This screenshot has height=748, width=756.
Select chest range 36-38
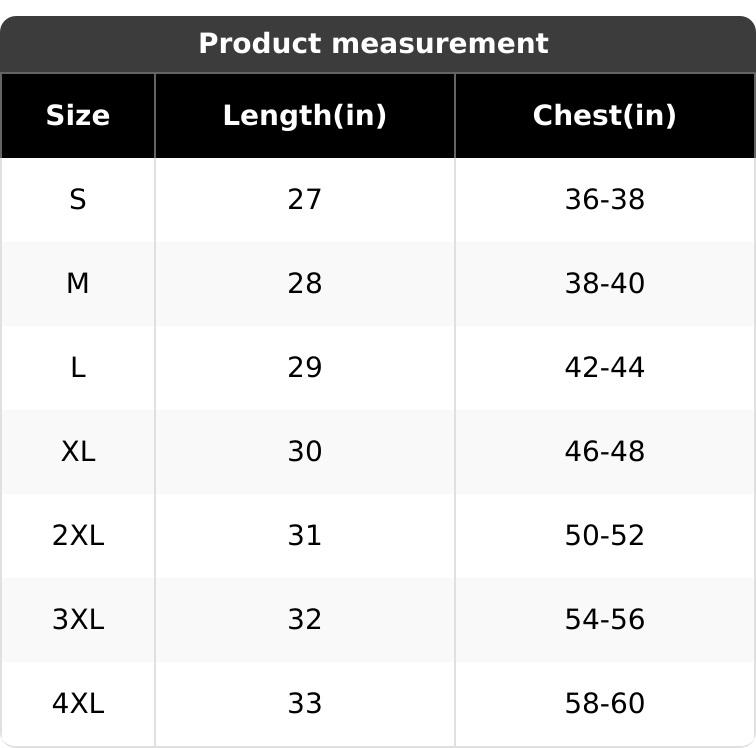(x=604, y=200)
